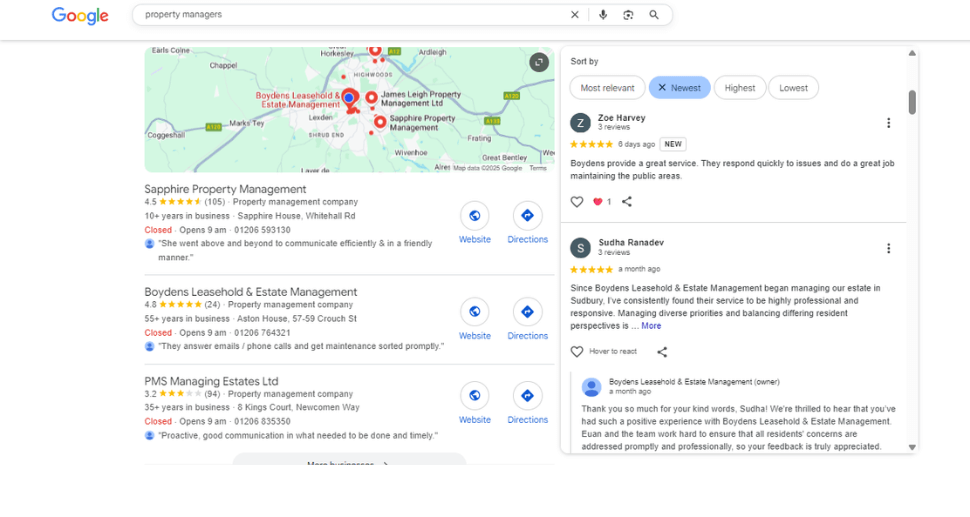Viewport: 970px width, 517px height.
Task: Open options menu for Sudha Ranadev review
Action: [x=888, y=249]
